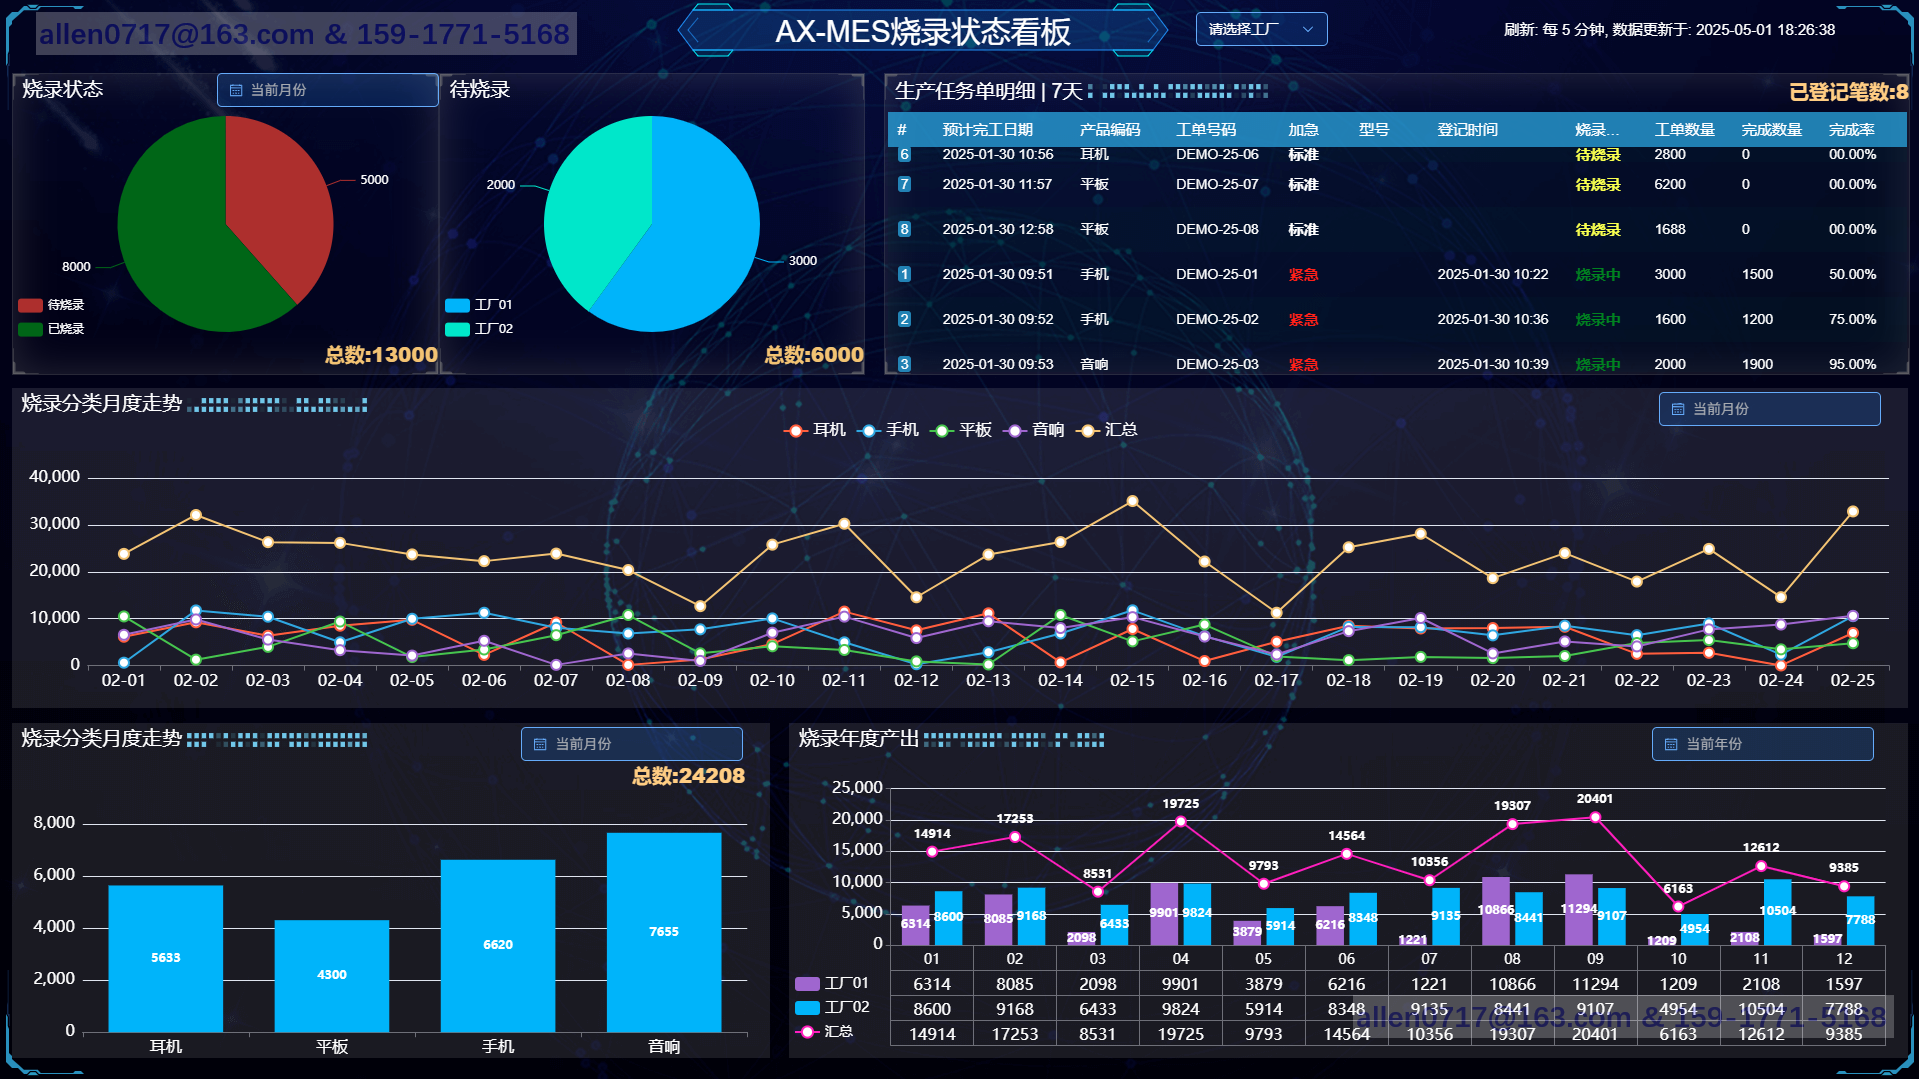1919x1079 pixels.
Task: Click row number badge 8 in task table
Action: (904, 229)
